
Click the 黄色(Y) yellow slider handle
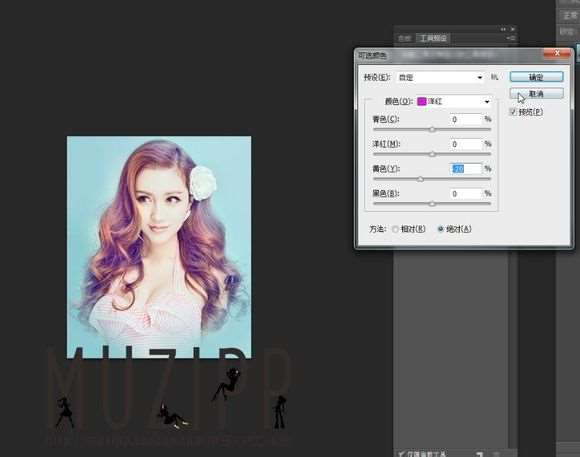(x=420, y=179)
